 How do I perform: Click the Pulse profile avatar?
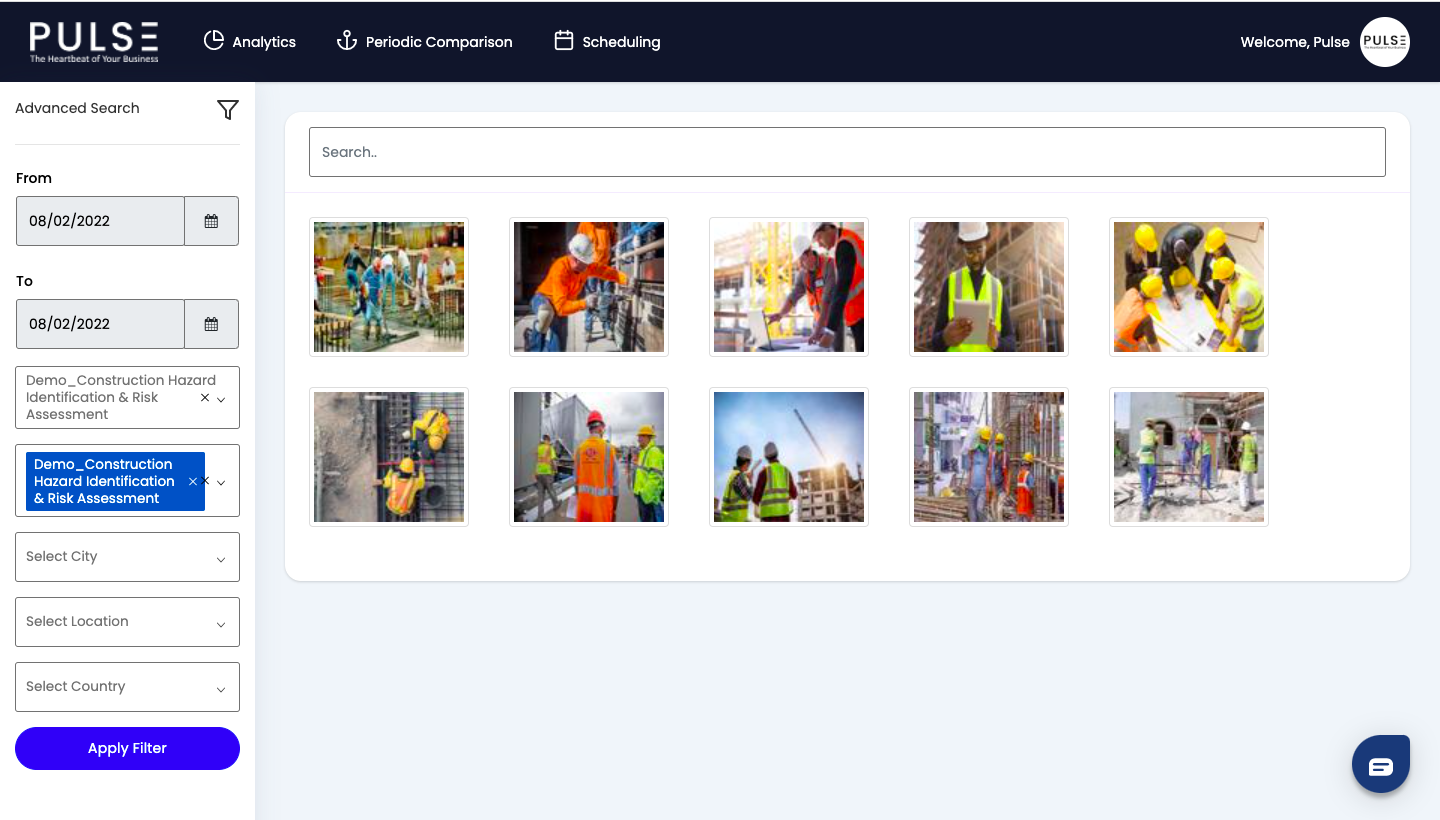pos(1385,41)
